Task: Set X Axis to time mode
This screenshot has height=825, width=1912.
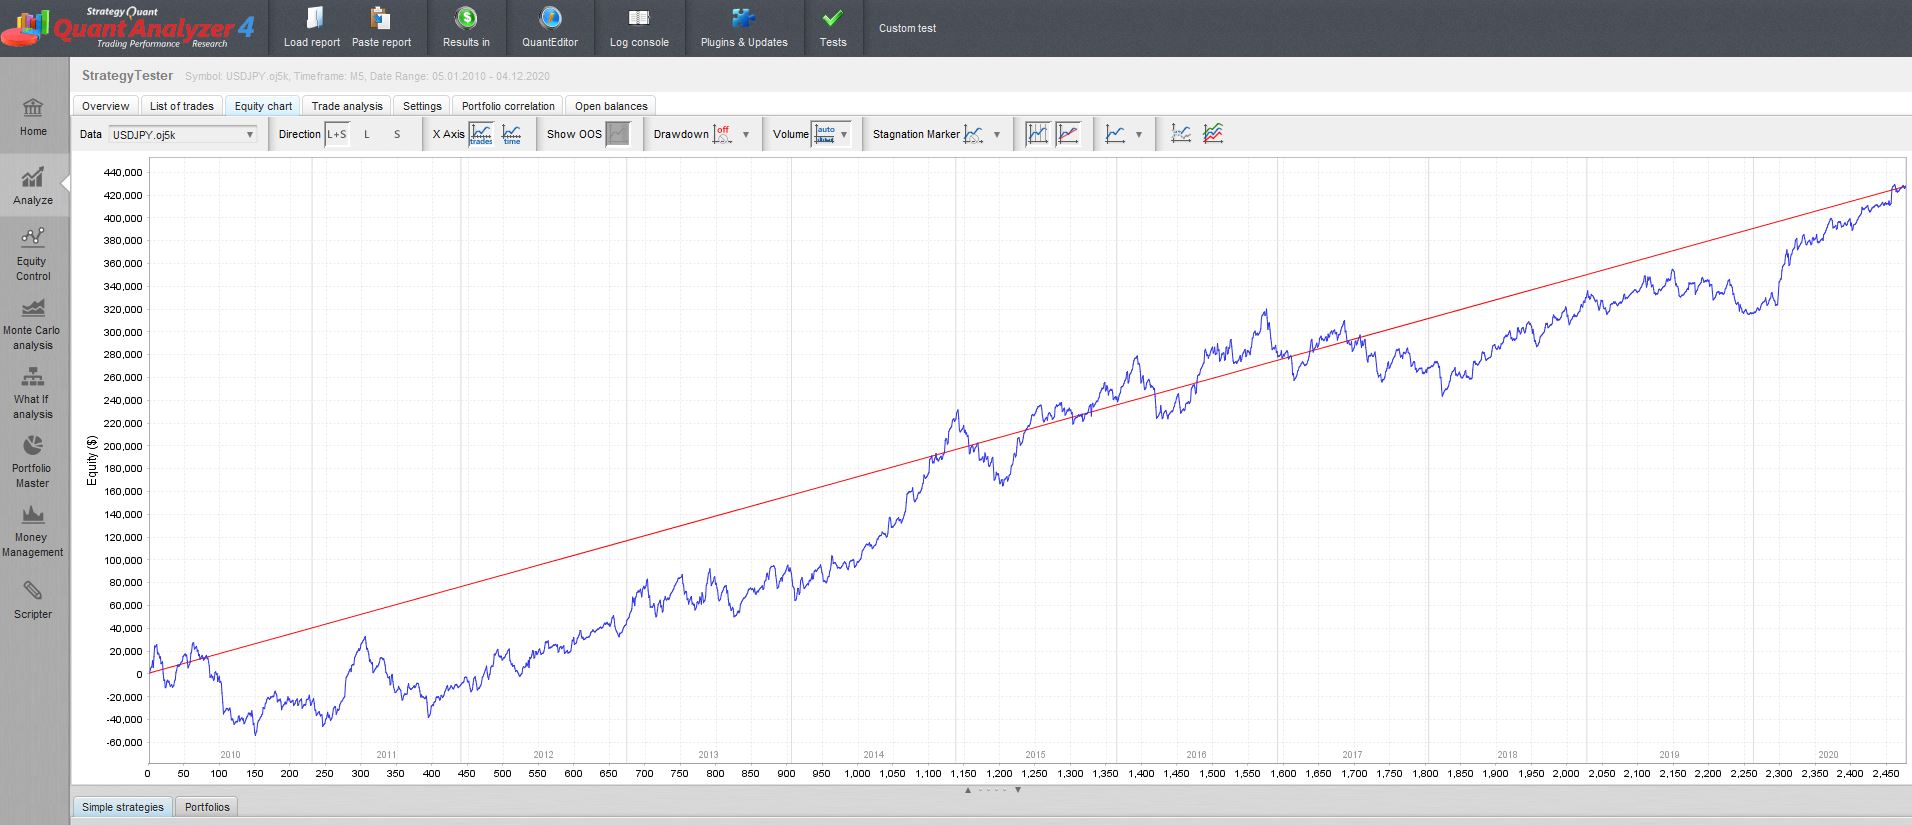Action: tap(511, 134)
